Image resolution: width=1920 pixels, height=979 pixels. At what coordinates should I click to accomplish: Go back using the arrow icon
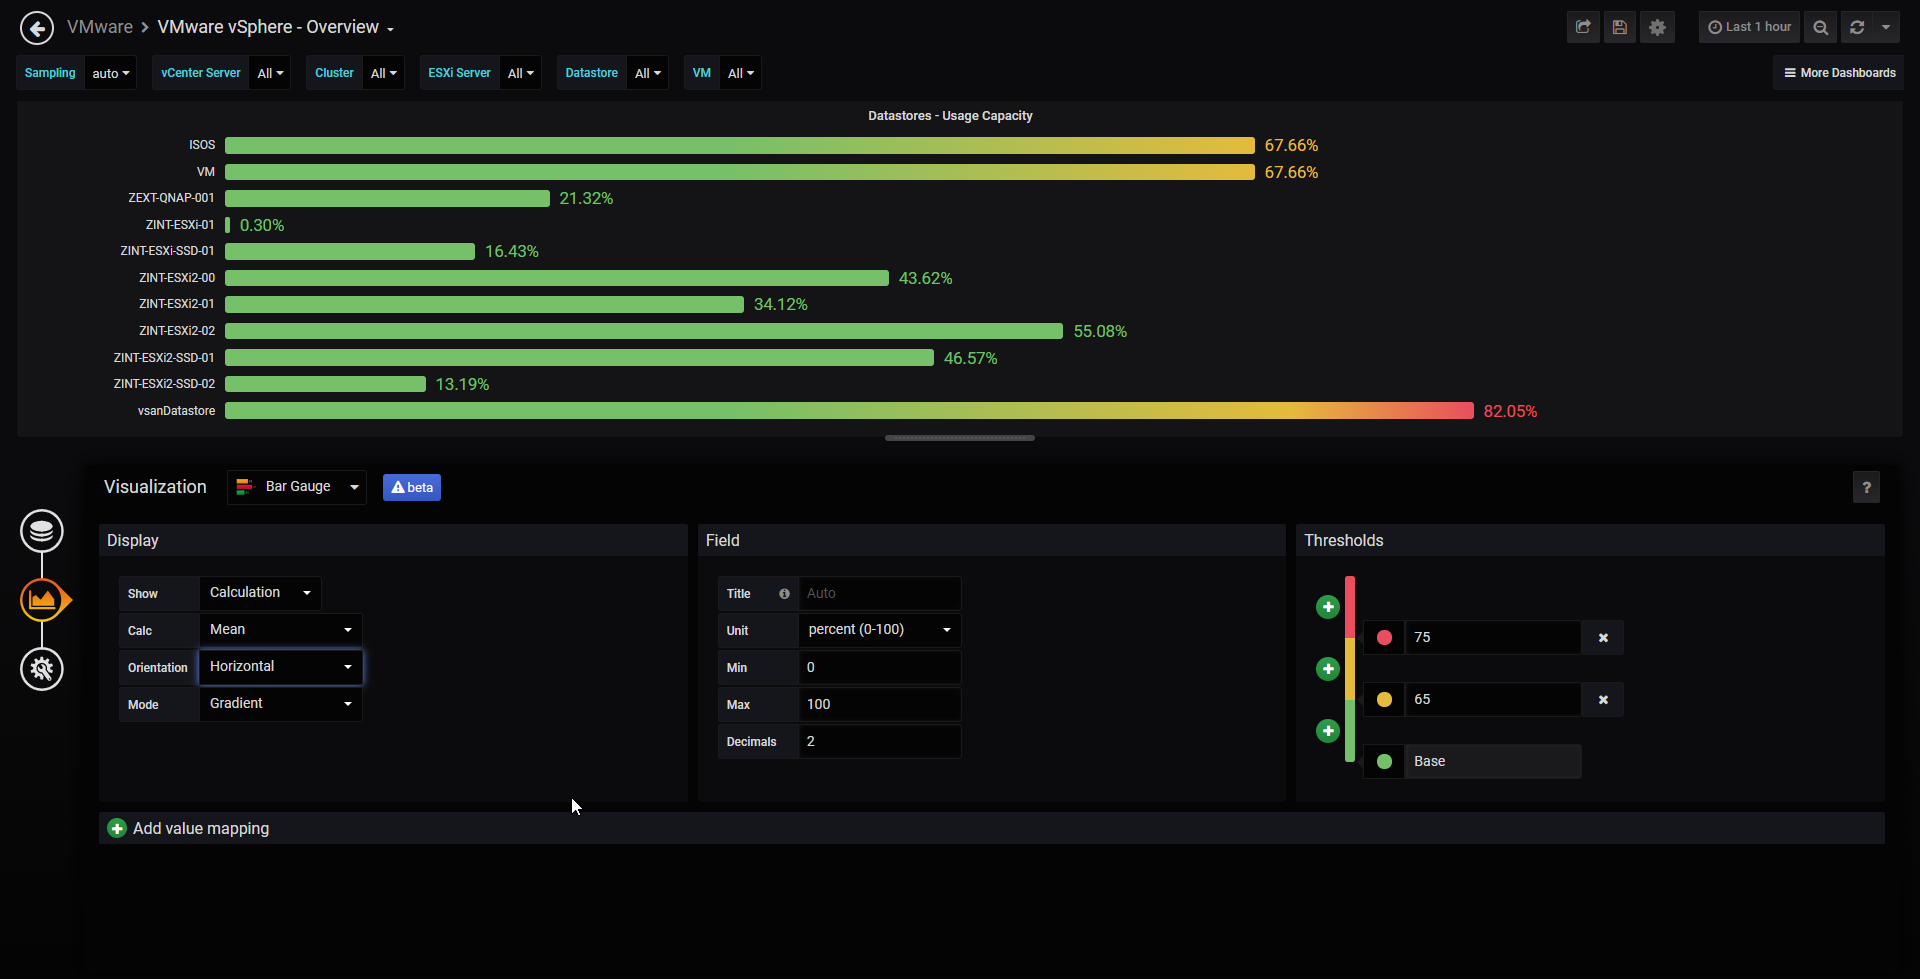(x=37, y=28)
